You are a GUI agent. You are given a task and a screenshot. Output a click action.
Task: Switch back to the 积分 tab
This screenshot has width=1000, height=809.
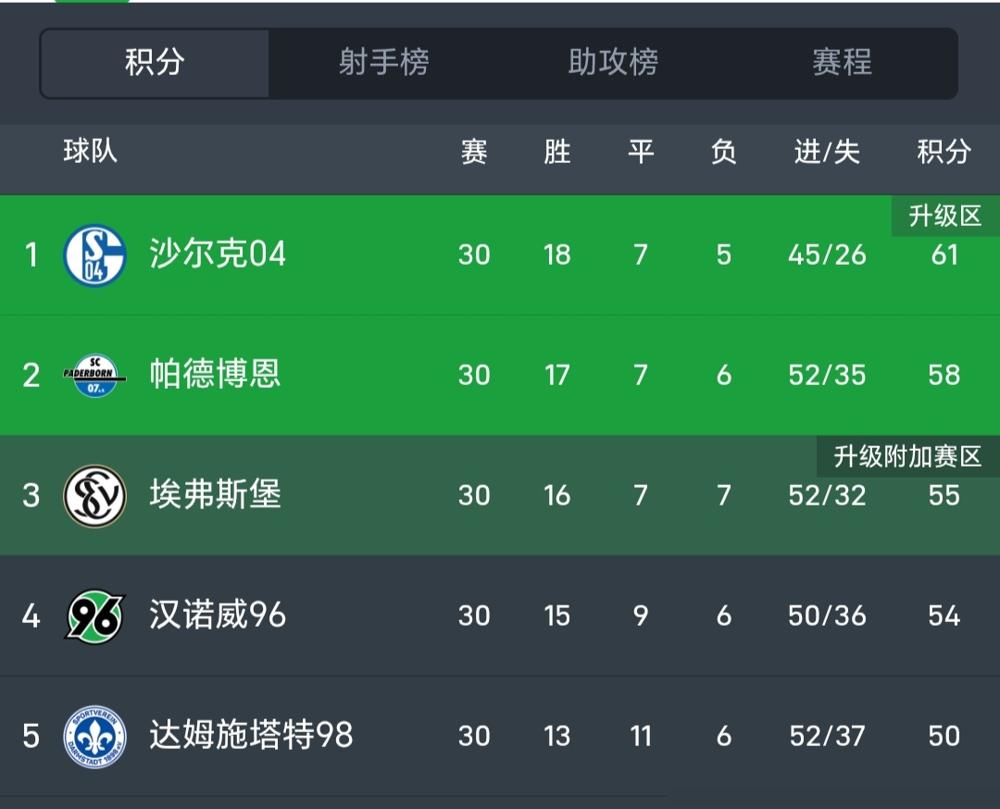[x=155, y=63]
